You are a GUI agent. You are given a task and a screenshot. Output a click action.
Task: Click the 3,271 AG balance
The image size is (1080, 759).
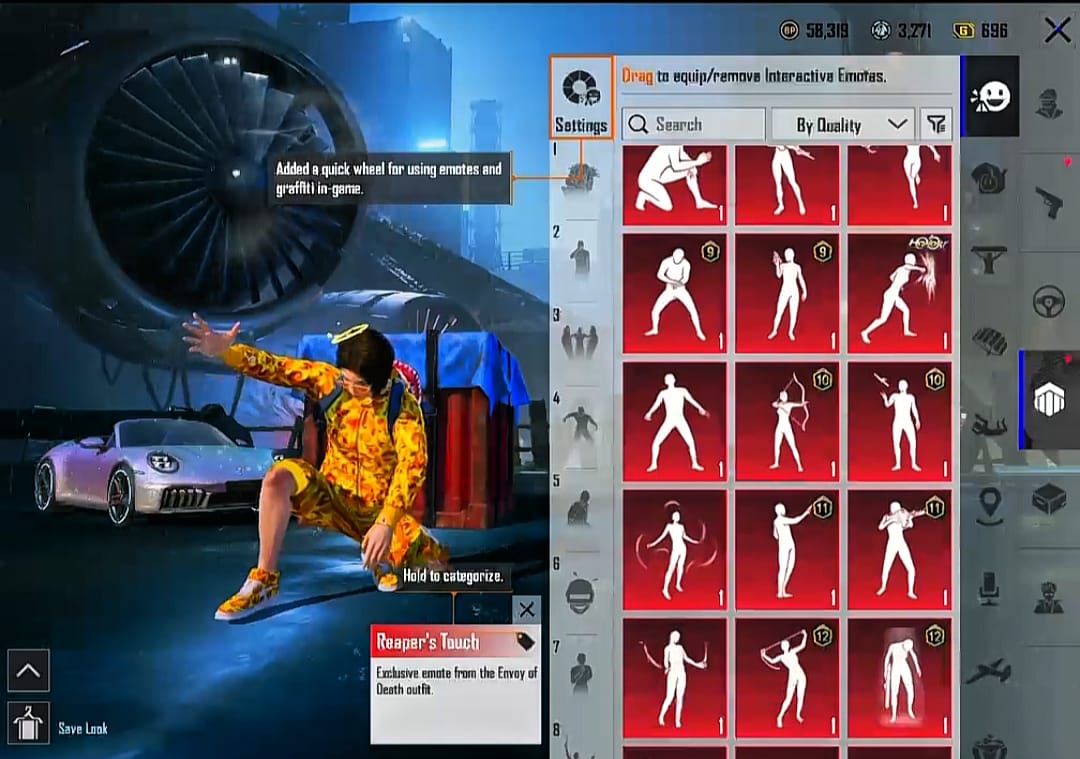[x=914, y=30]
